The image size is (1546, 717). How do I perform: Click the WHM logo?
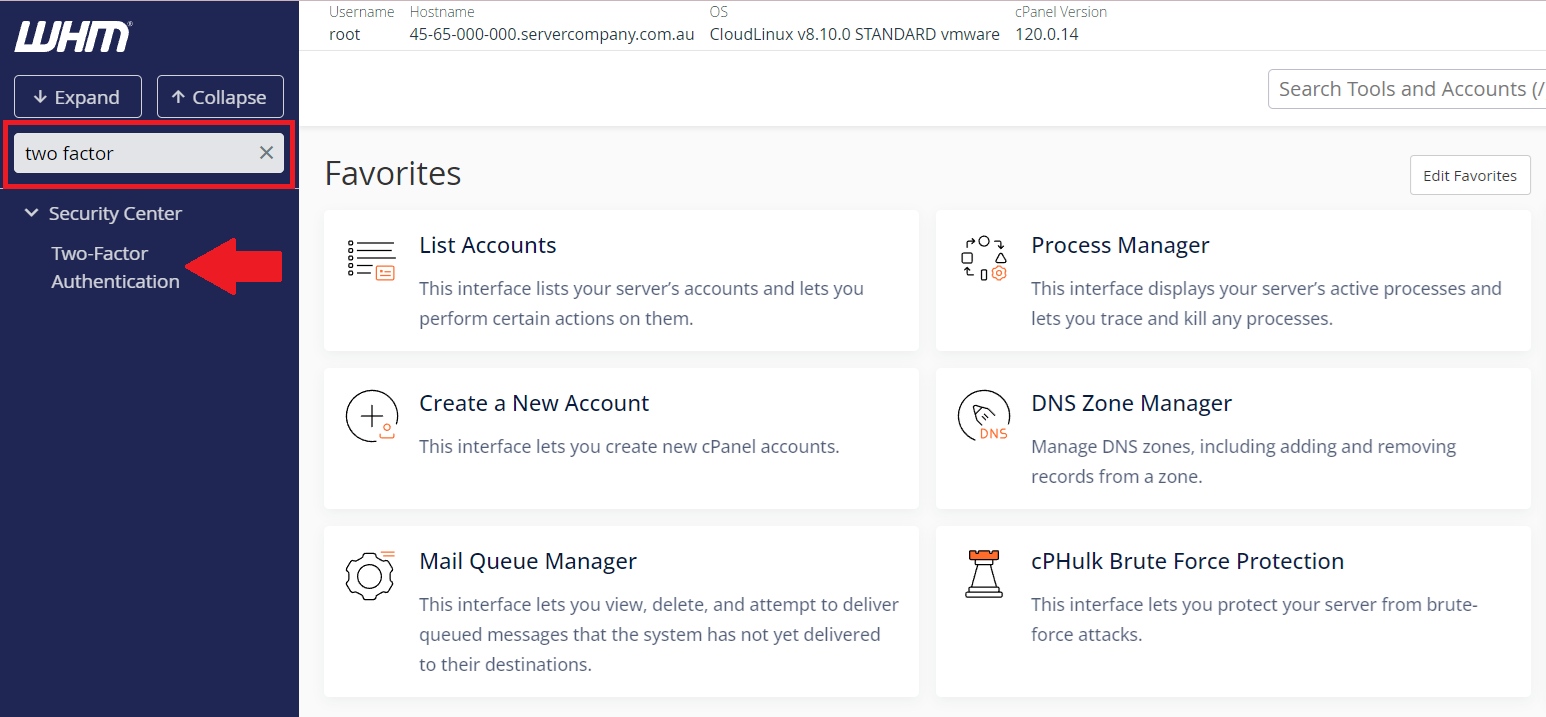tap(72, 37)
